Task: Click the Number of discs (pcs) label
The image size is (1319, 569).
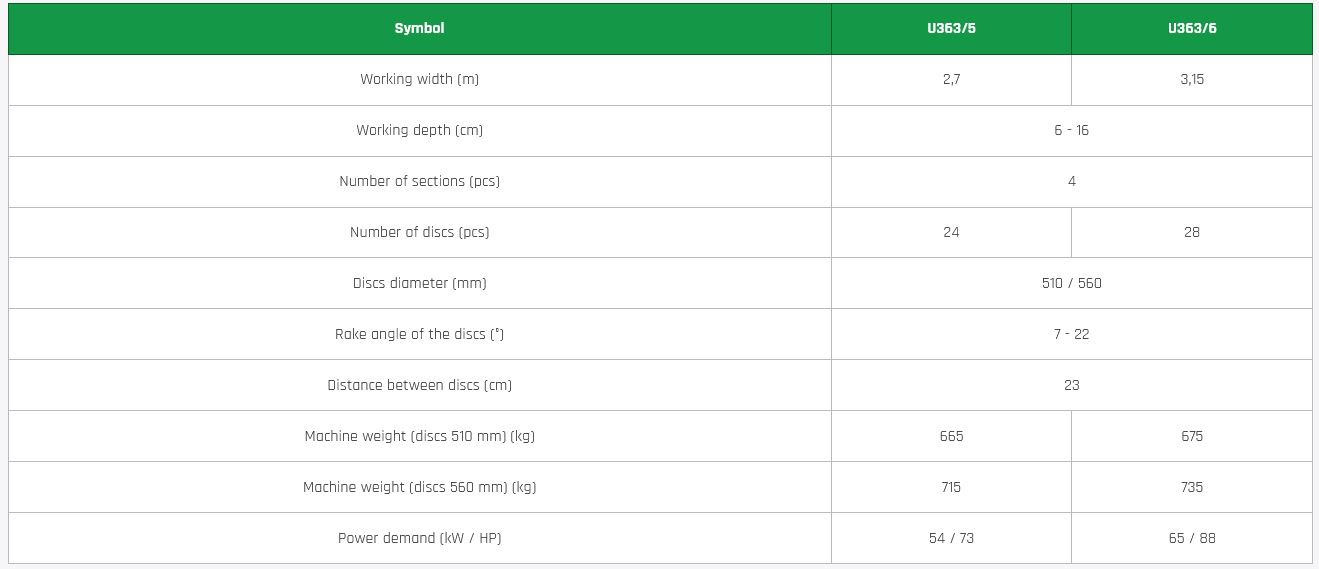Action: pos(419,232)
